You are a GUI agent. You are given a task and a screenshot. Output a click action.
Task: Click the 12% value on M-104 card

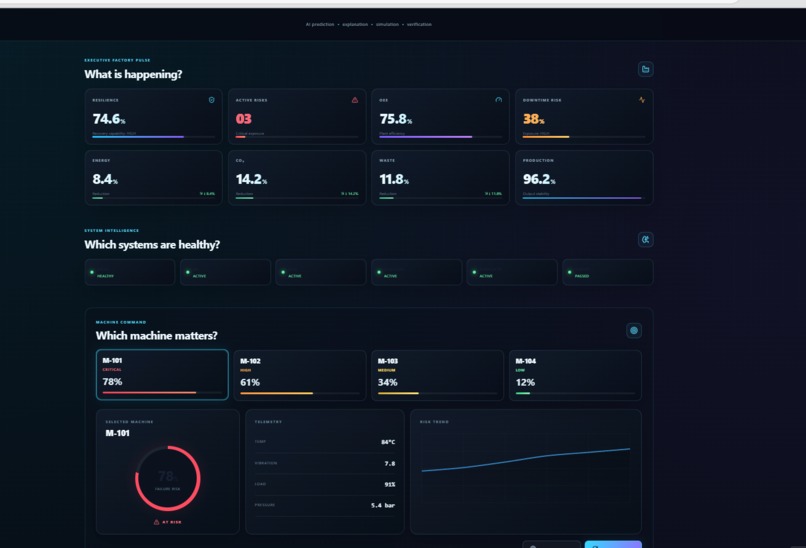[x=525, y=382]
